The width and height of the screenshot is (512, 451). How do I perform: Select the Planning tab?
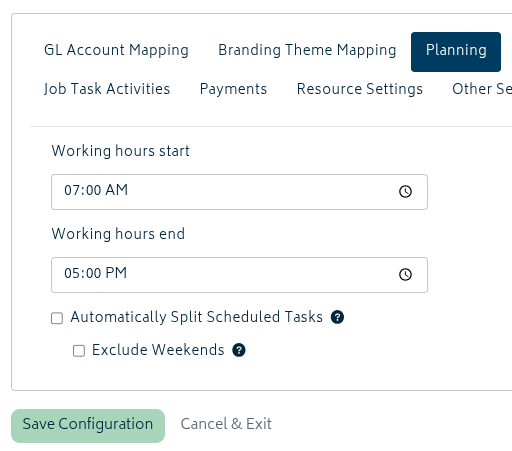click(456, 52)
